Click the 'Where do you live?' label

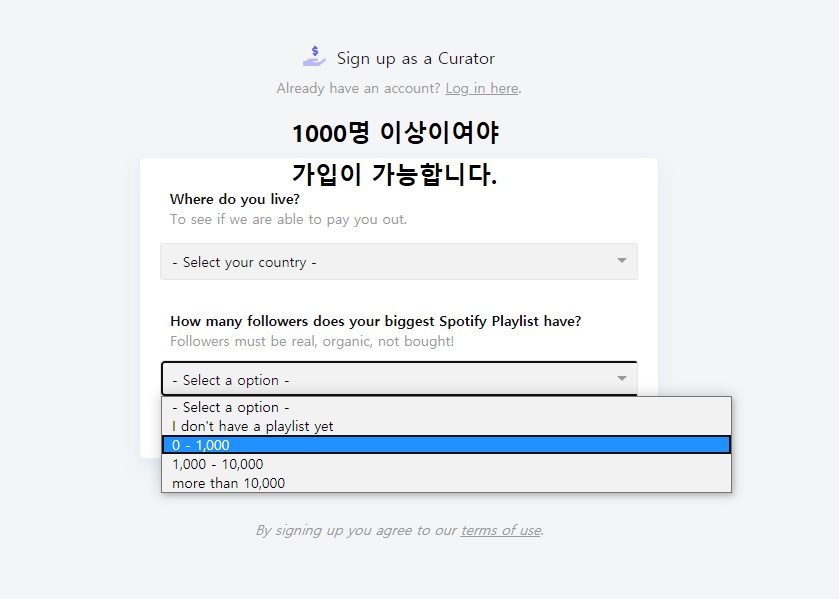pos(234,199)
